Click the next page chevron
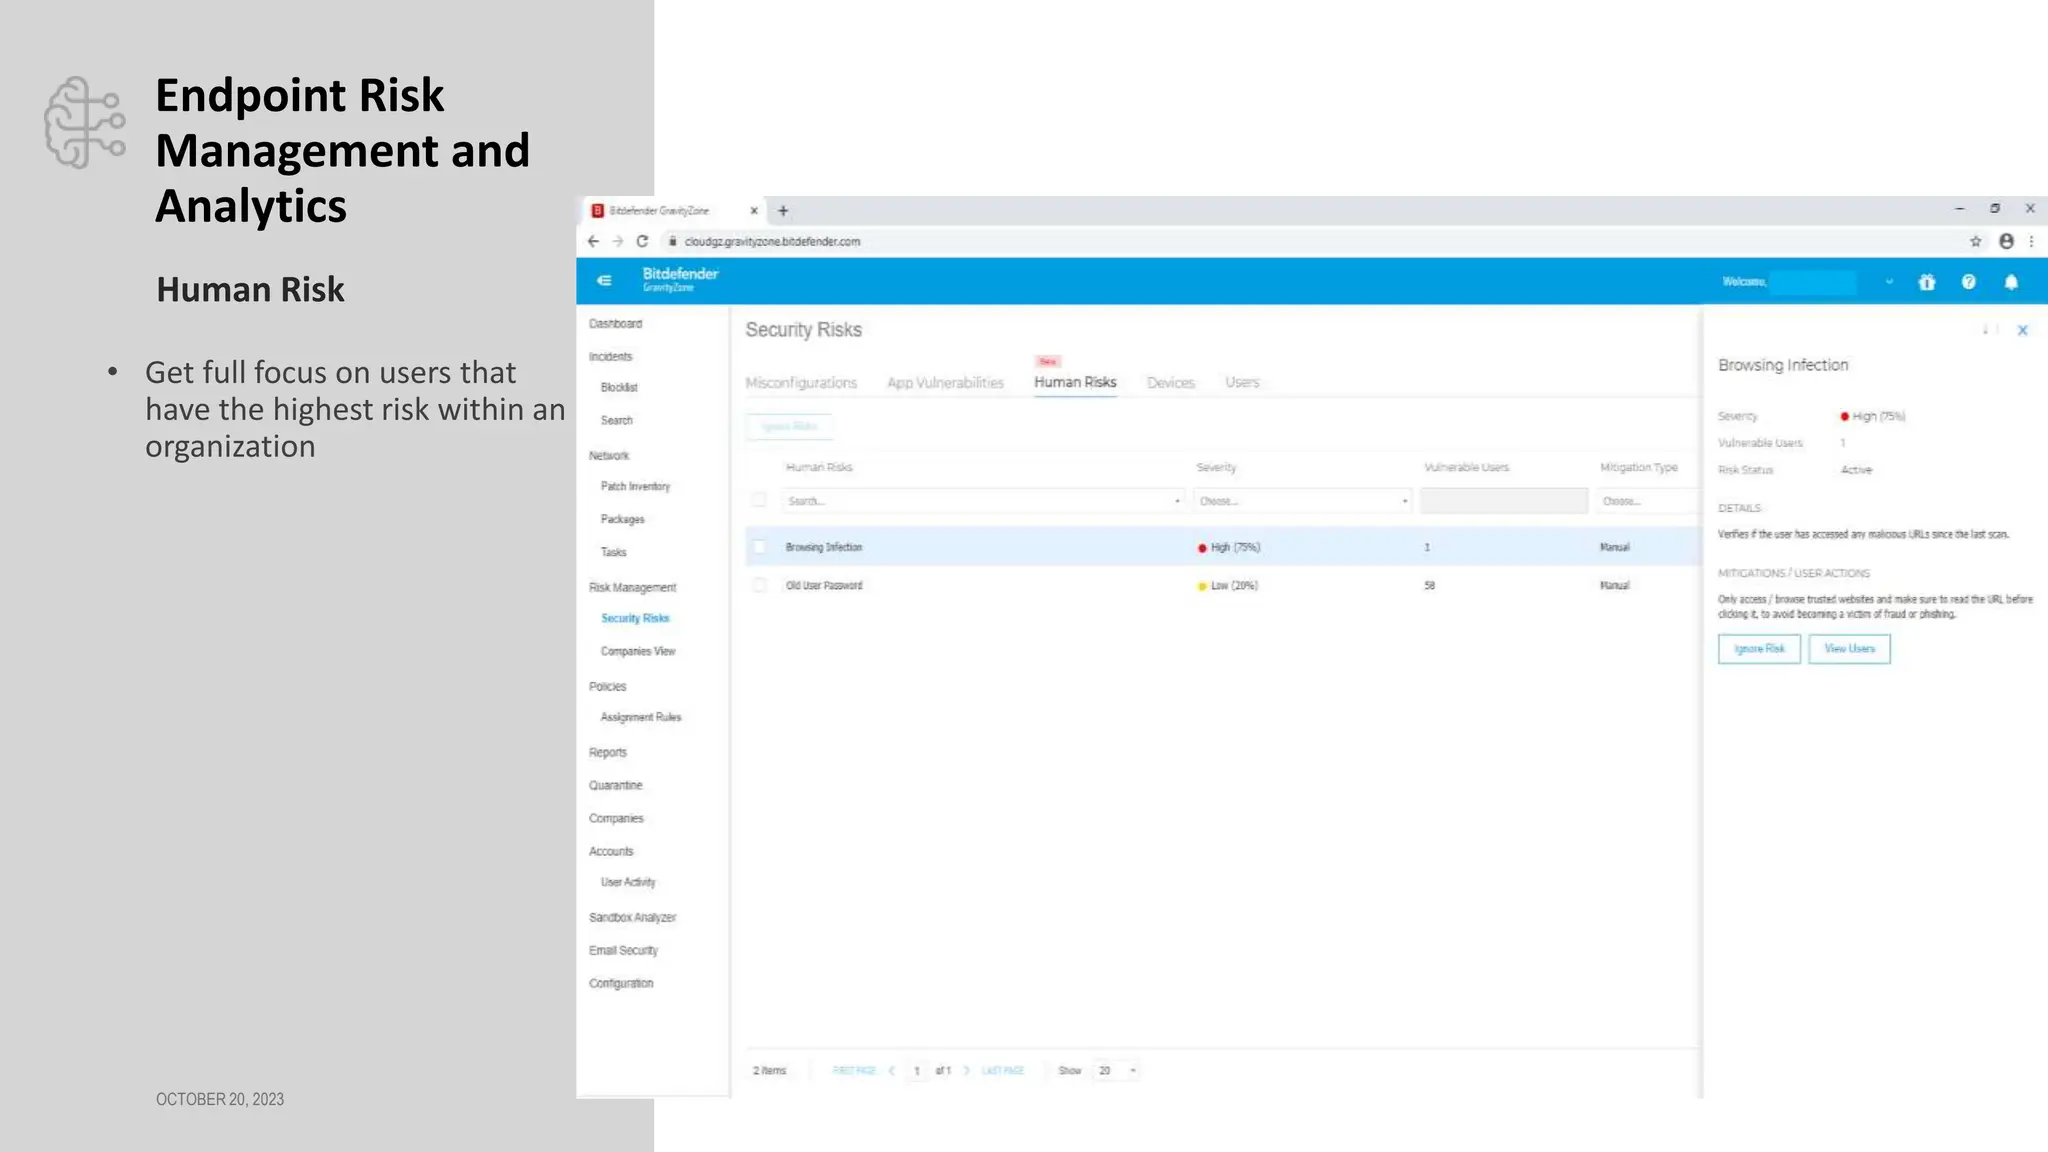This screenshot has width=2048, height=1152. (966, 1071)
